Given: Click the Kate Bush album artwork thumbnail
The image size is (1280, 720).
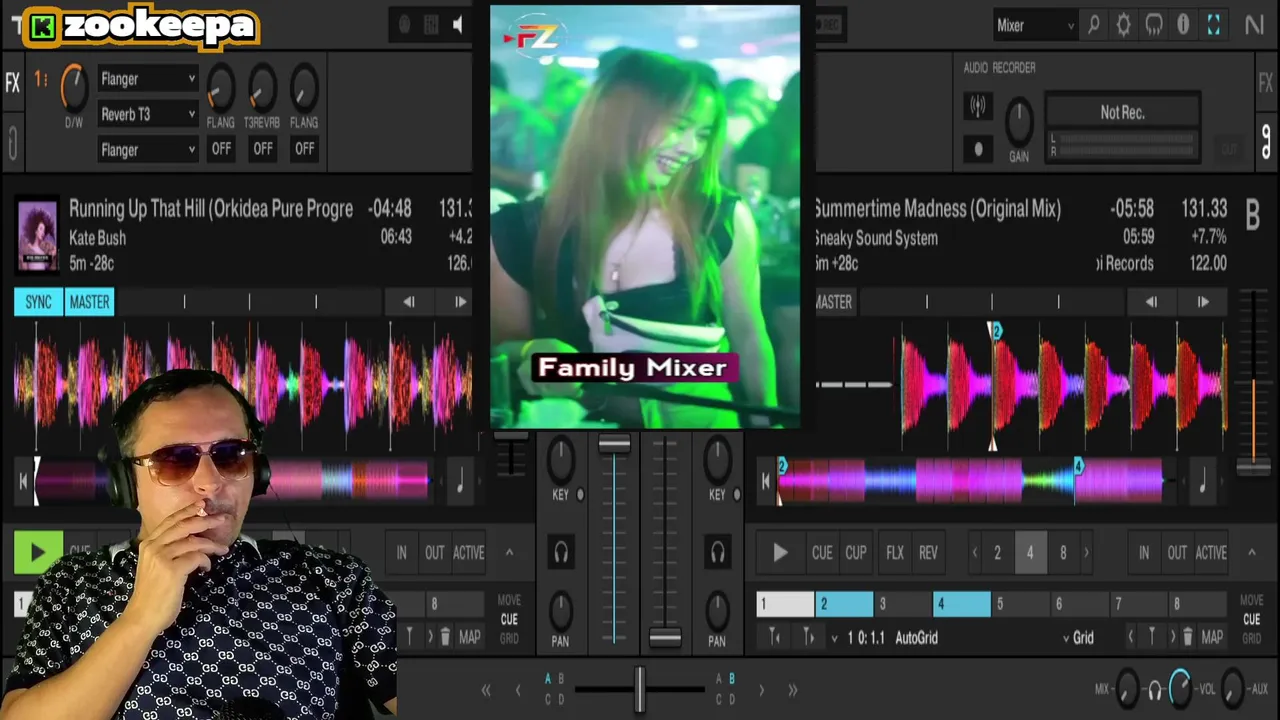Looking at the screenshot, I should point(38,236).
